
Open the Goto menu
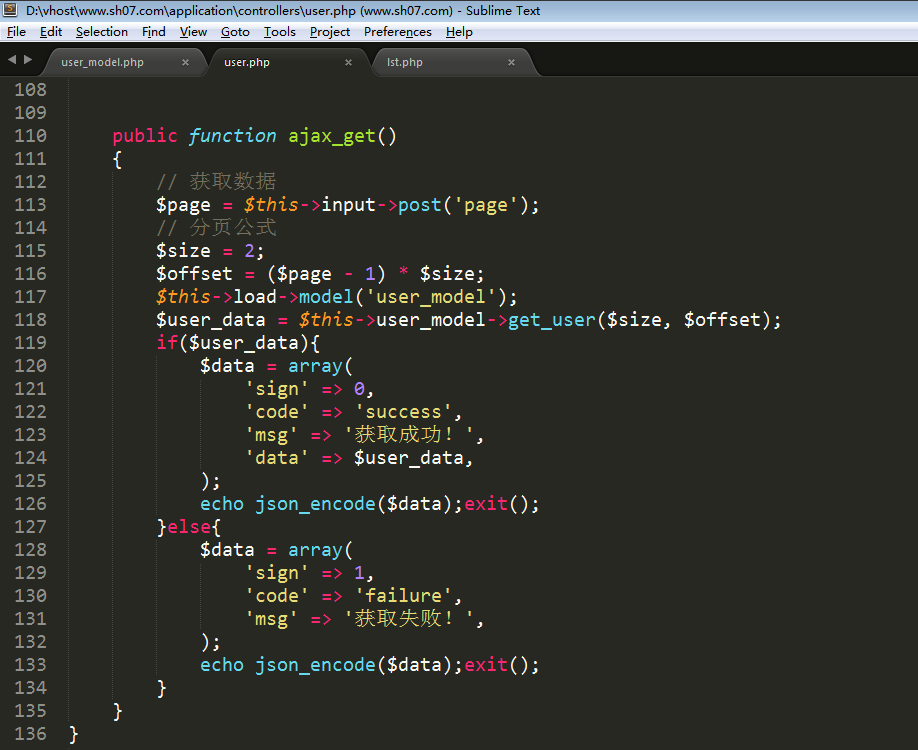(235, 32)
